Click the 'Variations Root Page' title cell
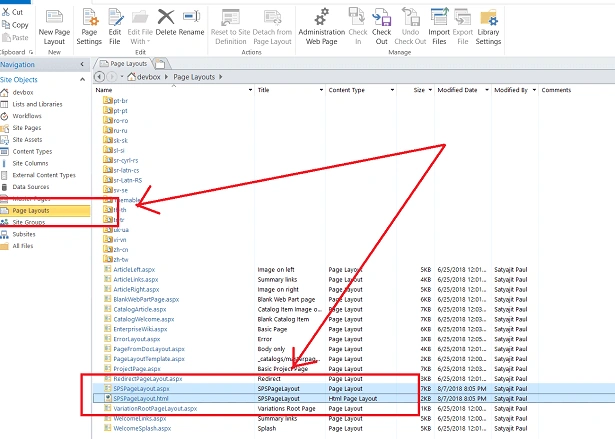The height and width of the screenshot is (439, 615). point(287,409)
